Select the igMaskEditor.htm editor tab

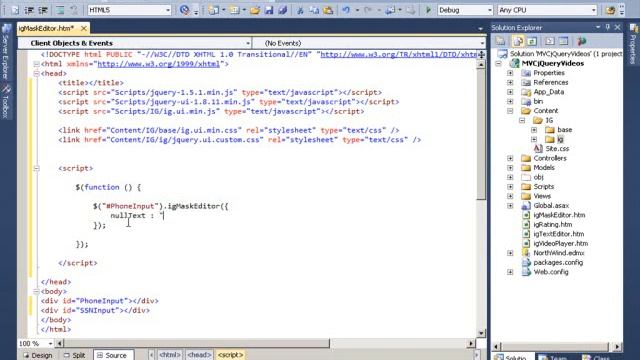click(47, 28)
